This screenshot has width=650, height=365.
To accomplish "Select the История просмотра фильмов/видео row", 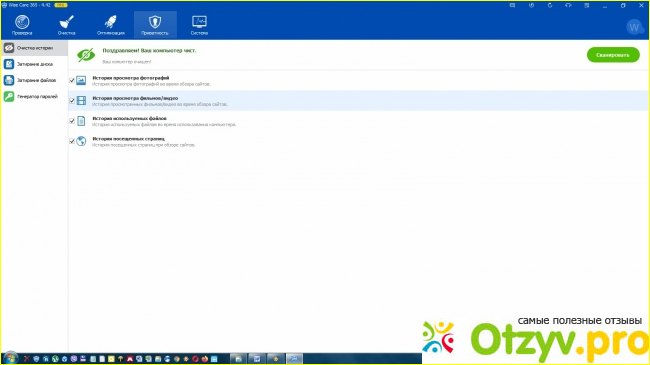I will click(359, 101).
